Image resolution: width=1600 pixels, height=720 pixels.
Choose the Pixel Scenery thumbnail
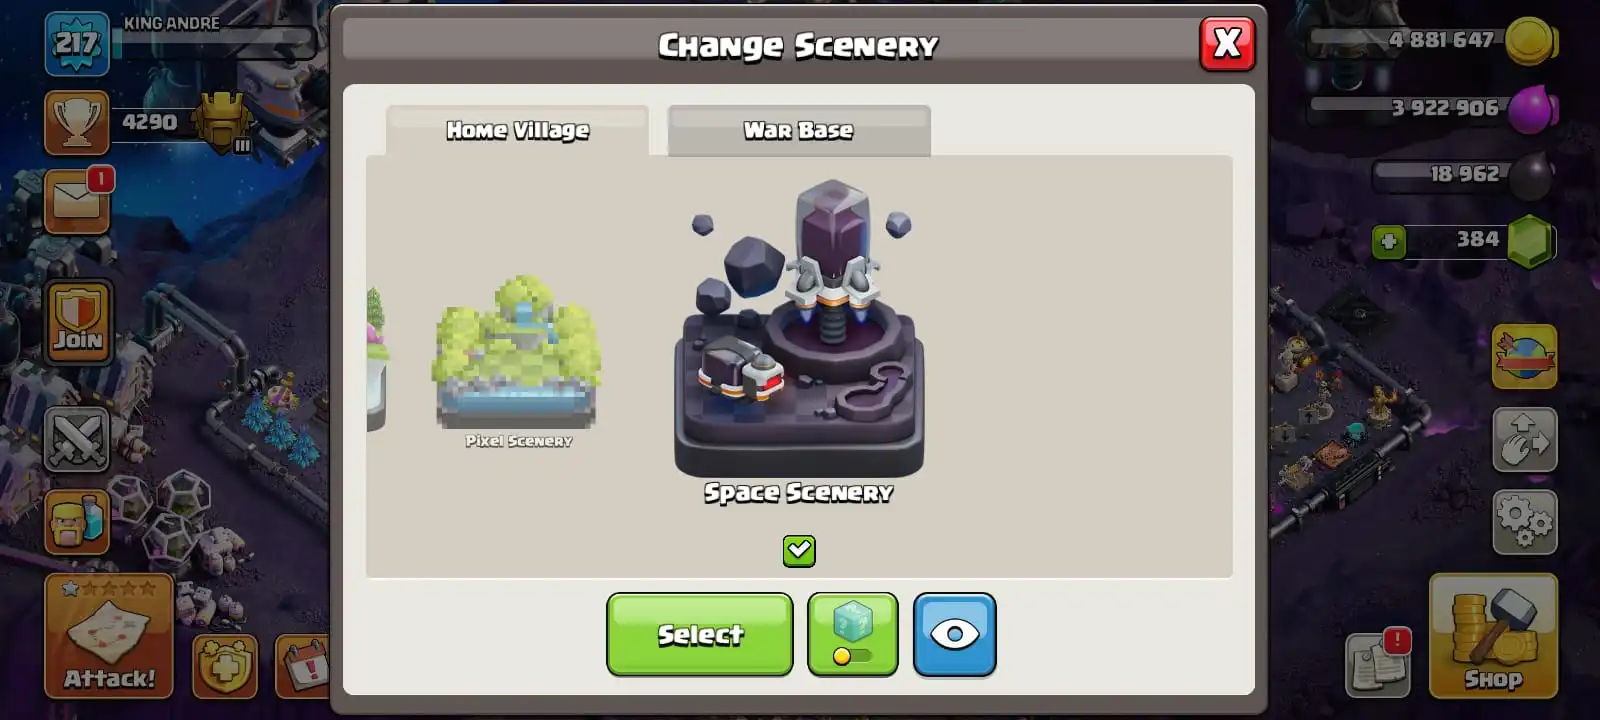click(x=518, y=362)
